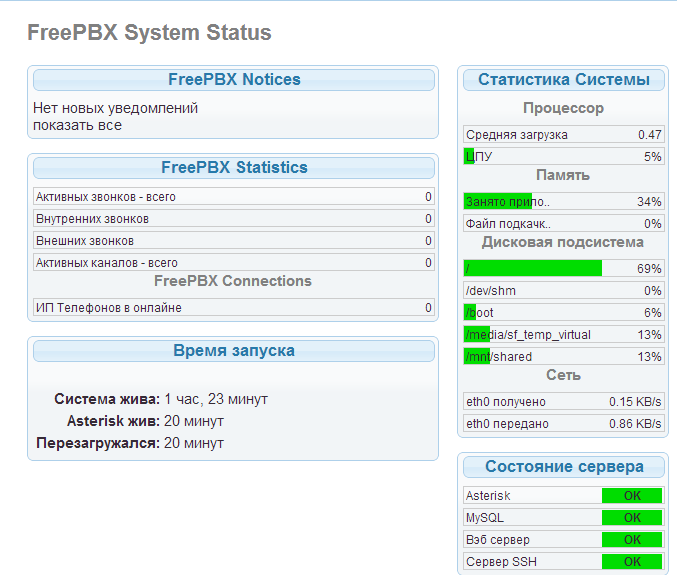Click the 'Средняя загрузка' load average row
The image size is (677, 575).
pos(564,135)
